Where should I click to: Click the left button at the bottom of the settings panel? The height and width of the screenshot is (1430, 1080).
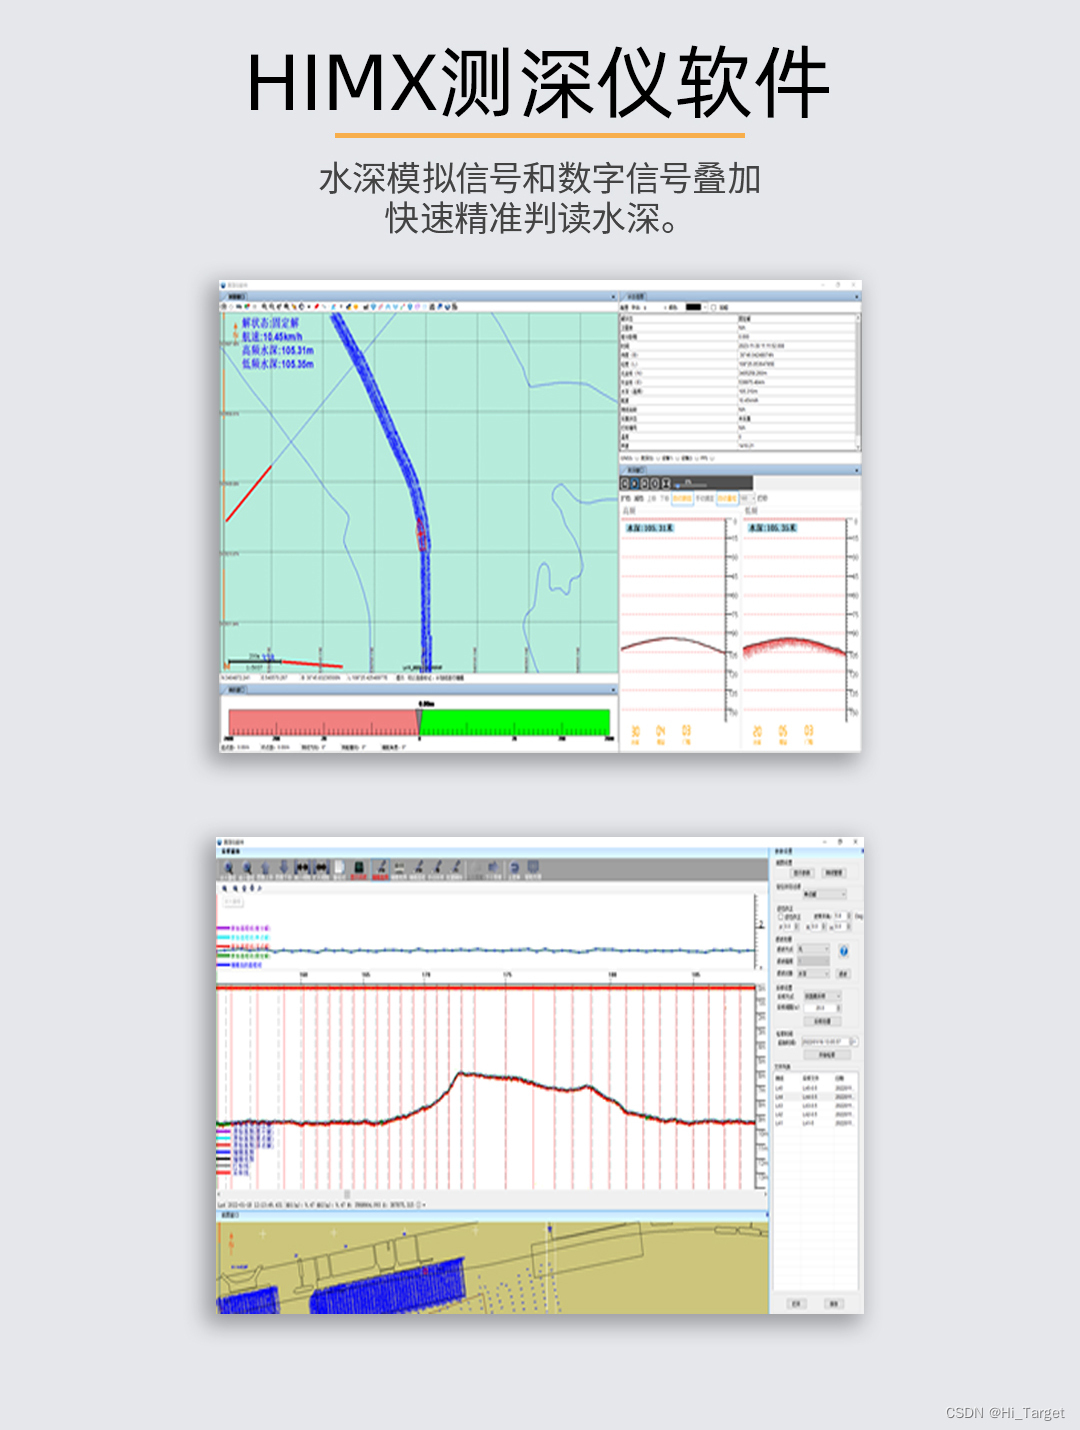[796, 1303]
